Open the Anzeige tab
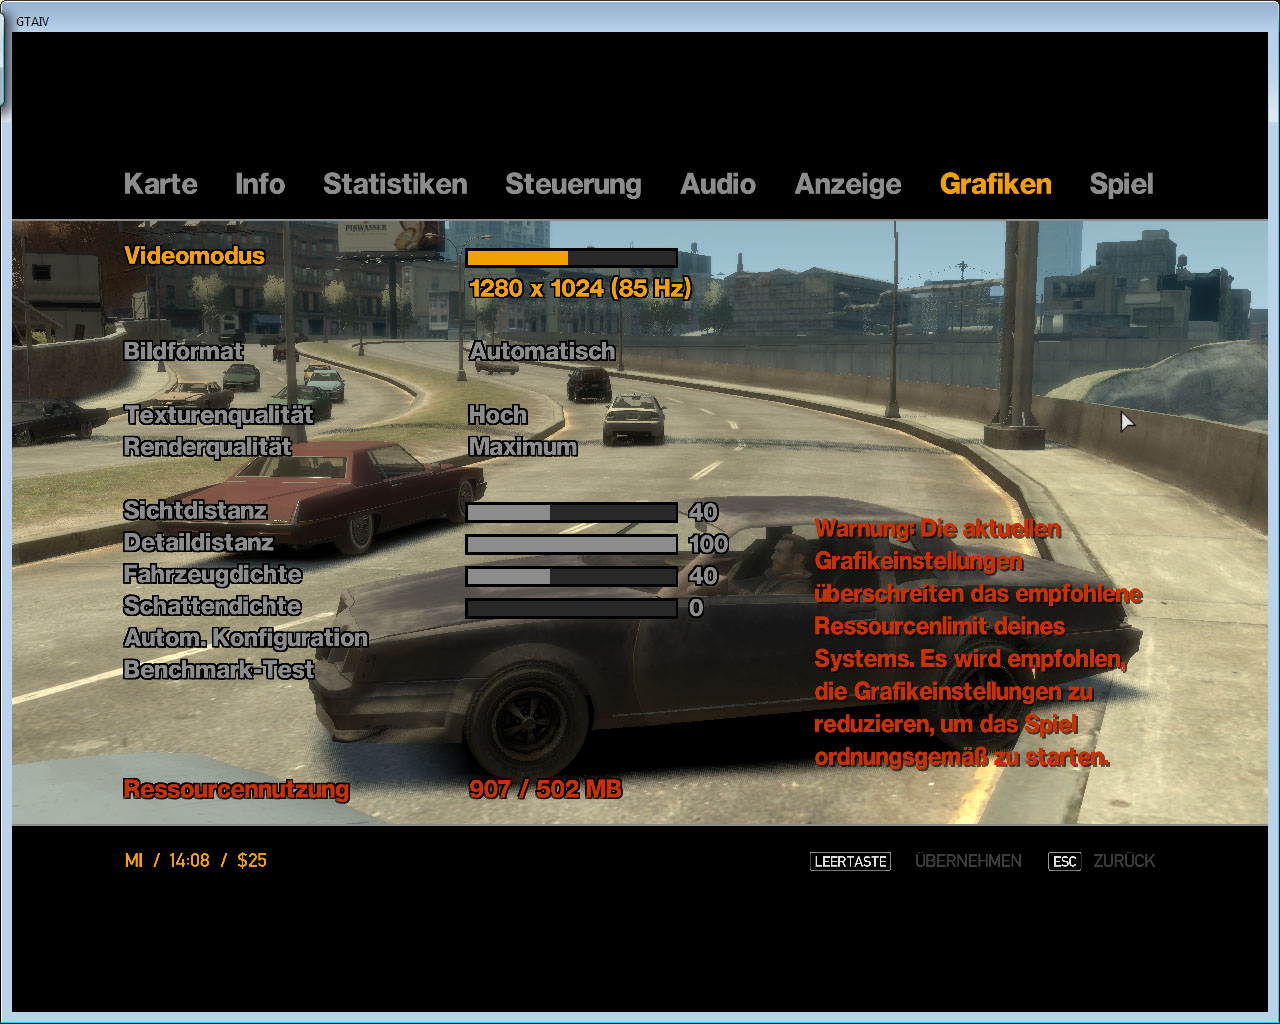The width and height of the screenshot is (1280, 1024). pyautogui.click(x=848, y=185)
